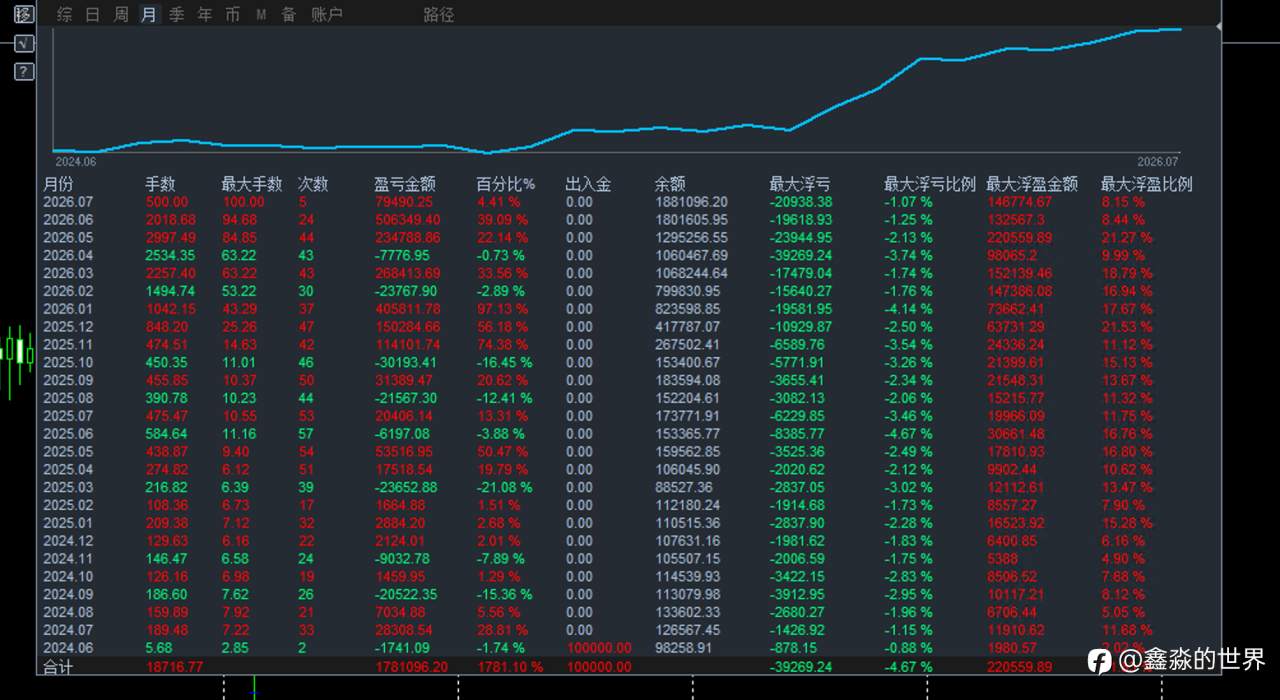Click the 合计 totals row
The width and height of the screenshot is (1280, 700).
pyautogui.click(x=620, y=666)
